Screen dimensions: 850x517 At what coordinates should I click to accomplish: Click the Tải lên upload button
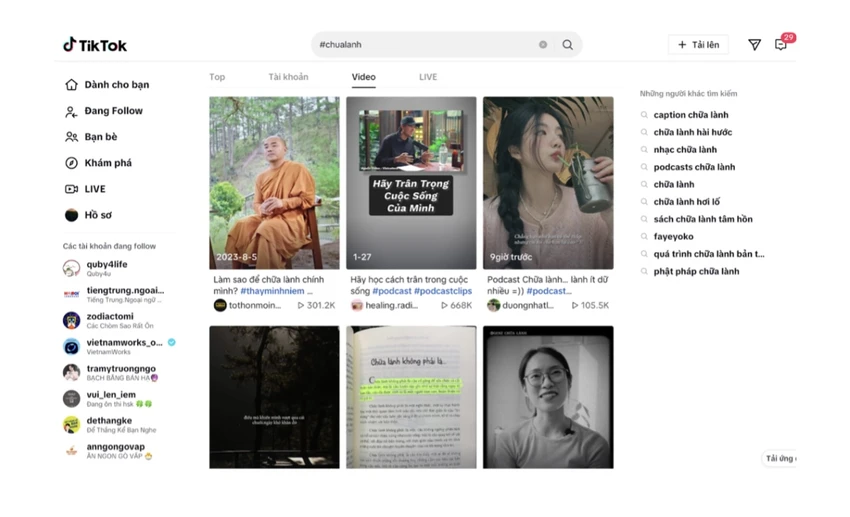[x=698, y=44]
